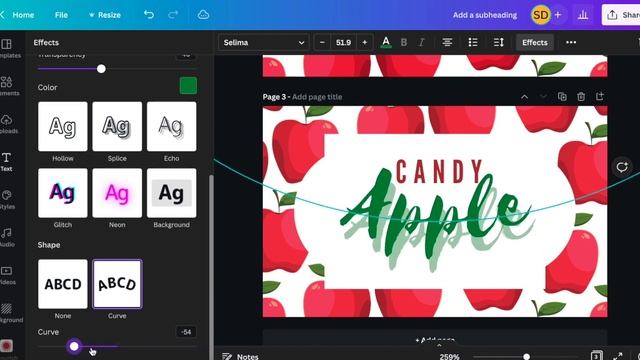This screenshot has height=360, width=640.
Task: Click the comment bubble icon beside canvas
Action: [622, 167]
